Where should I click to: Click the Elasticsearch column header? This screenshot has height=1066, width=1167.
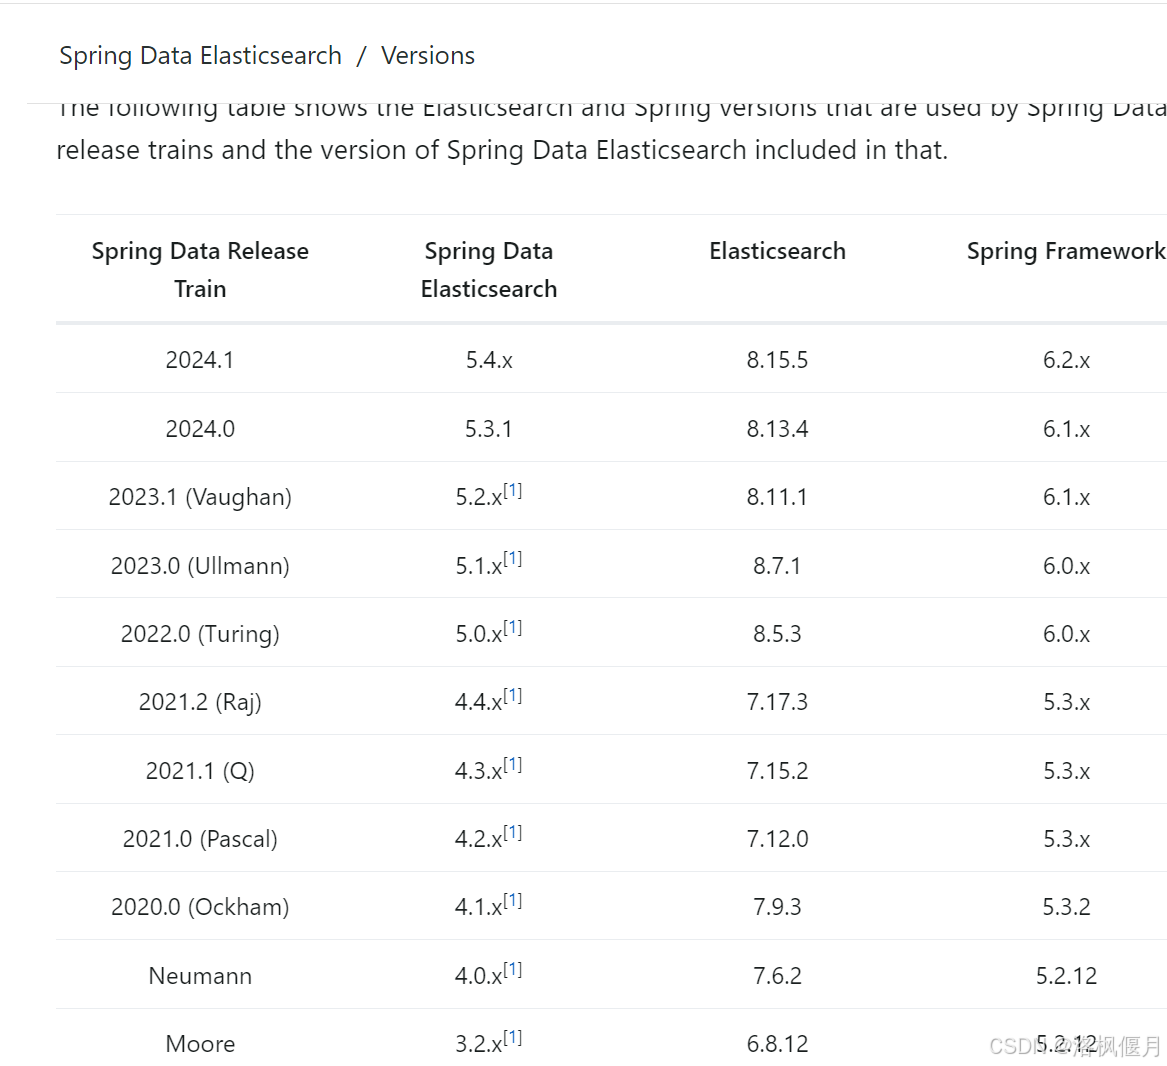pyautogui.click(x=778, y=251)
